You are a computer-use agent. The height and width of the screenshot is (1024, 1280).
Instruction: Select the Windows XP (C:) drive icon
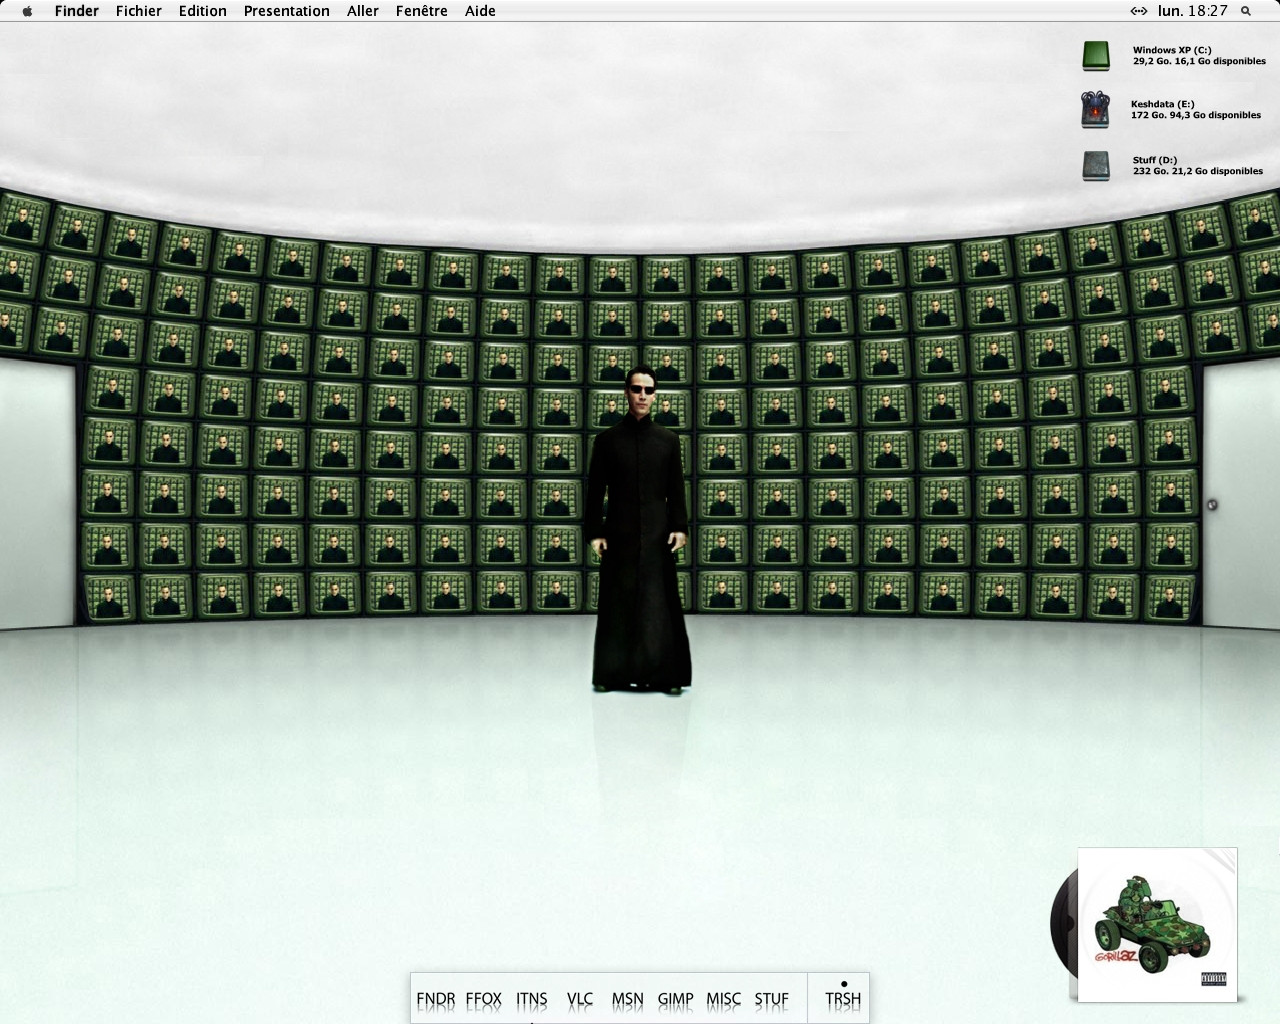[1096, 55]
